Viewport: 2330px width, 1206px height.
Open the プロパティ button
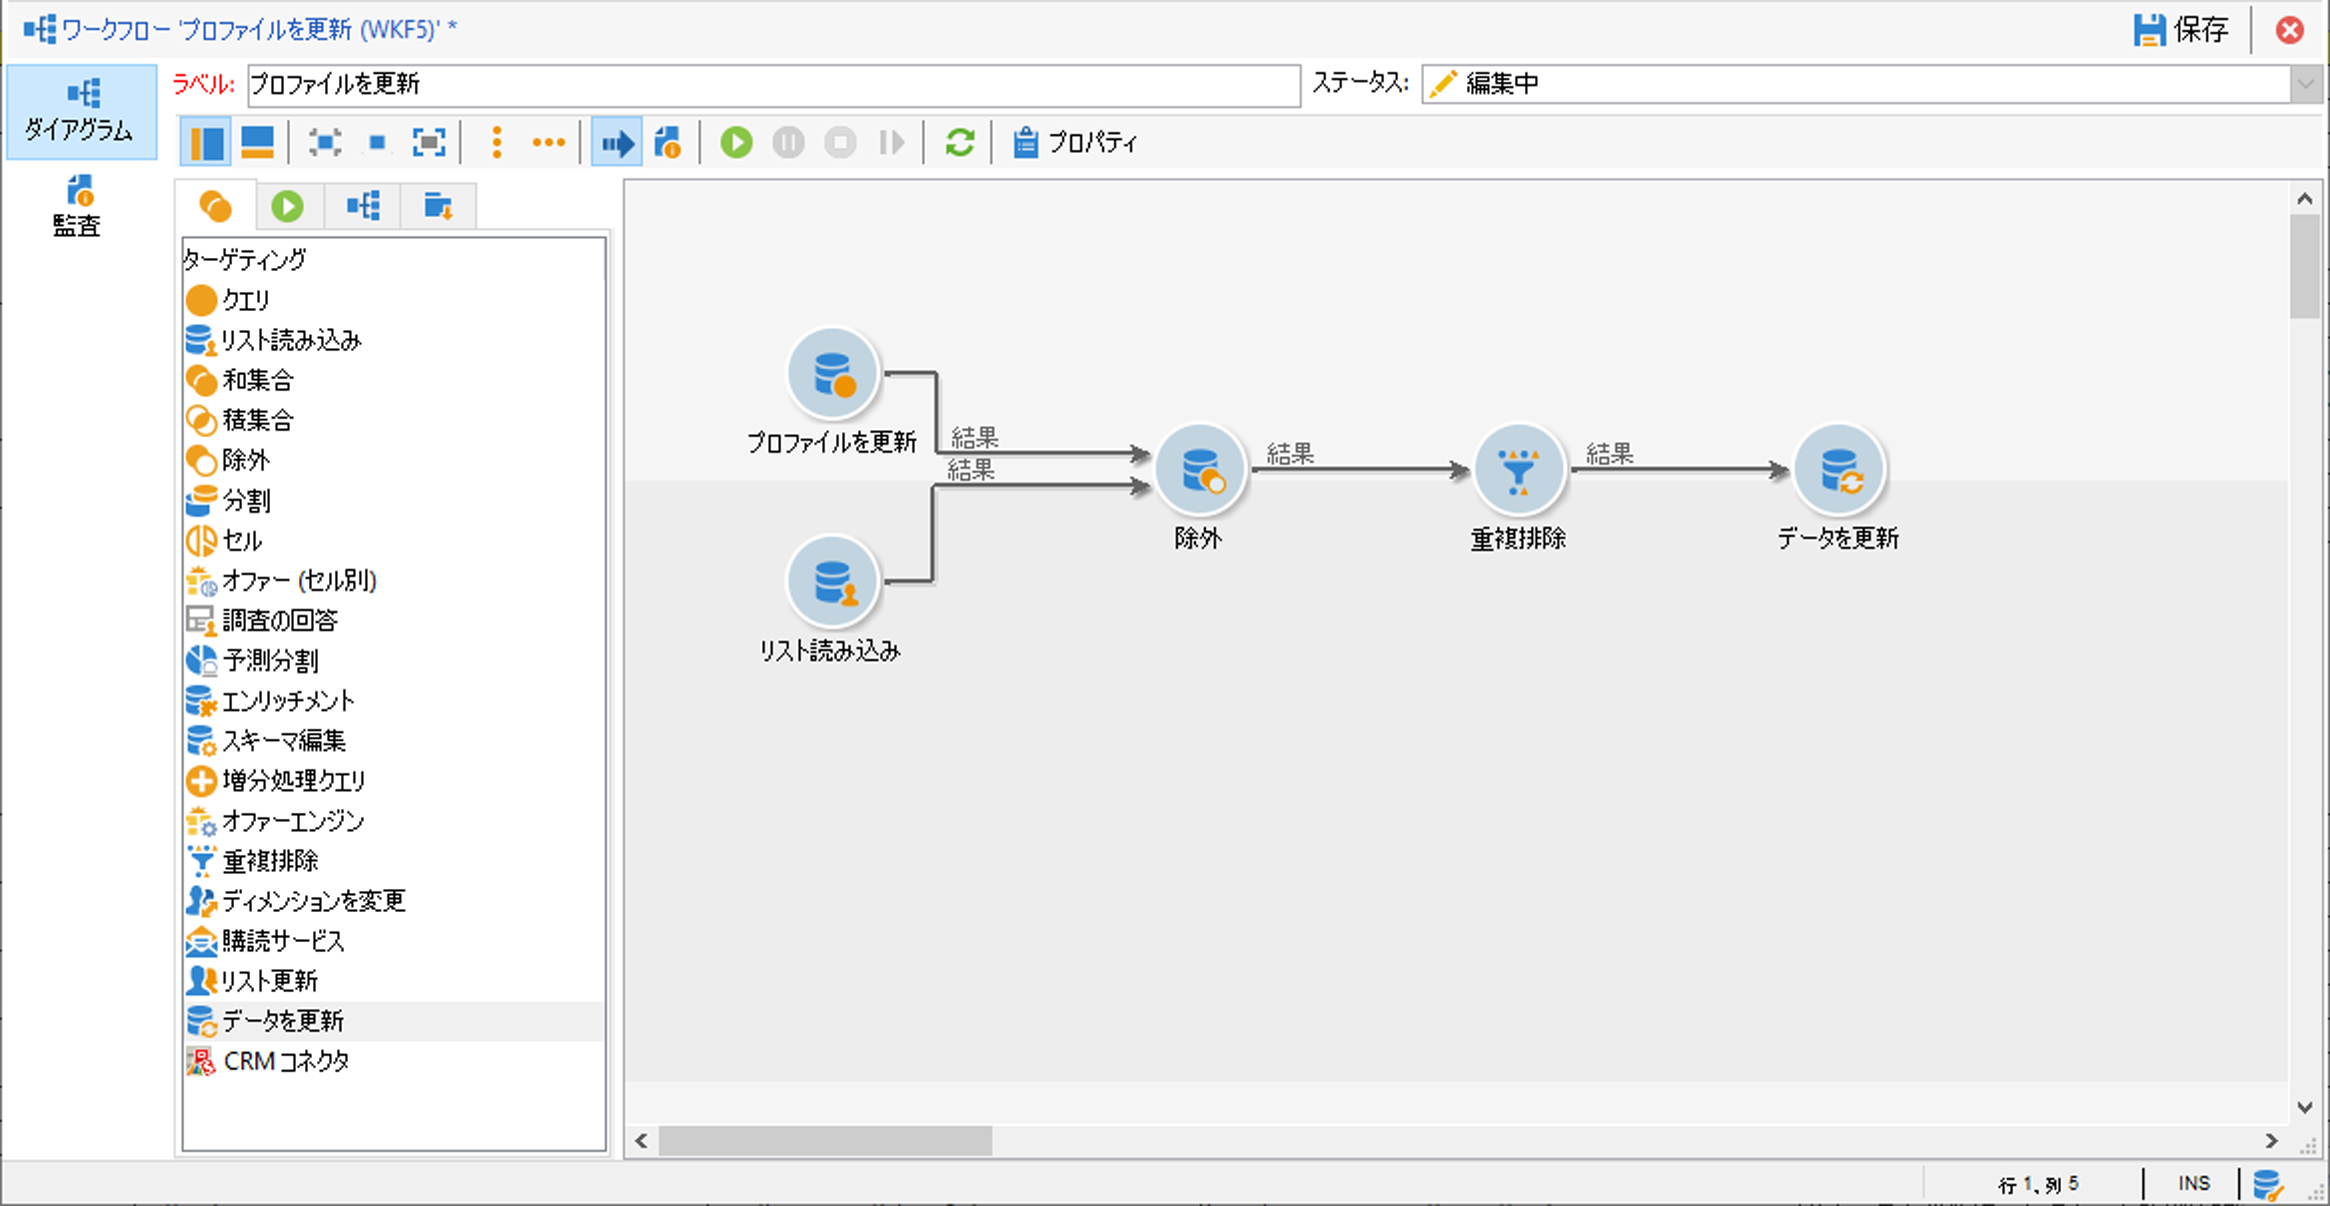pyautogui.click(x=1075, y=143)
